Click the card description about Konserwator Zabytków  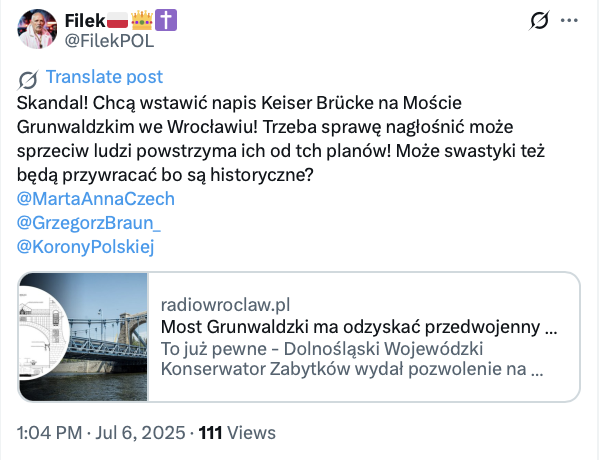(x=352, y=359)
